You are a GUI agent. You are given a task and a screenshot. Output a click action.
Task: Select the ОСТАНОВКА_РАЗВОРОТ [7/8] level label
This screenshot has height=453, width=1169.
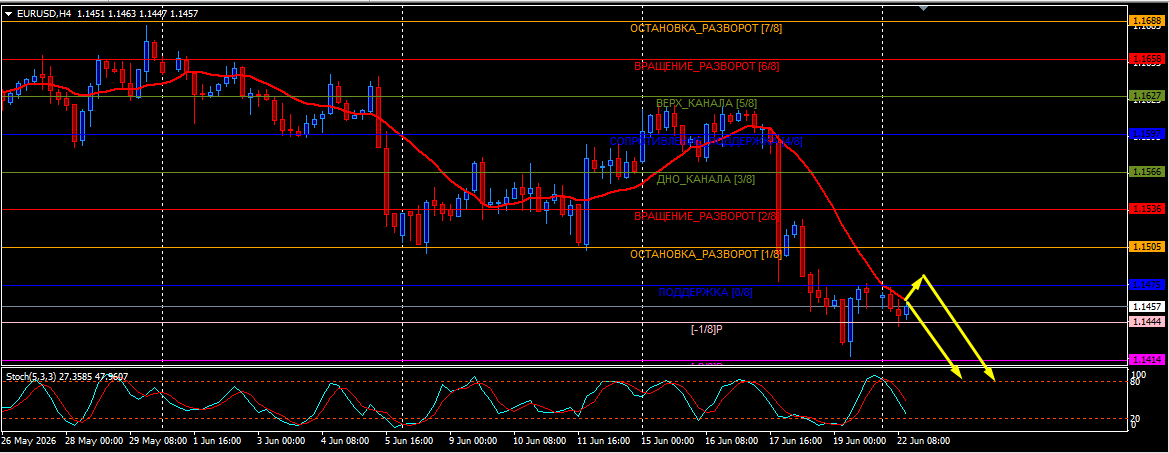(706, 28)
